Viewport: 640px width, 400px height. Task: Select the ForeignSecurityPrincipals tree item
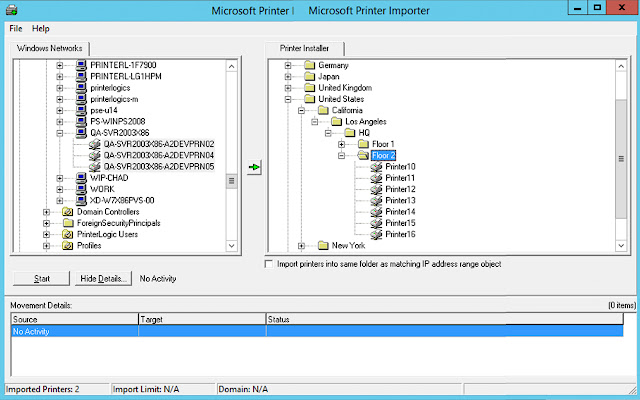[118, 223]
